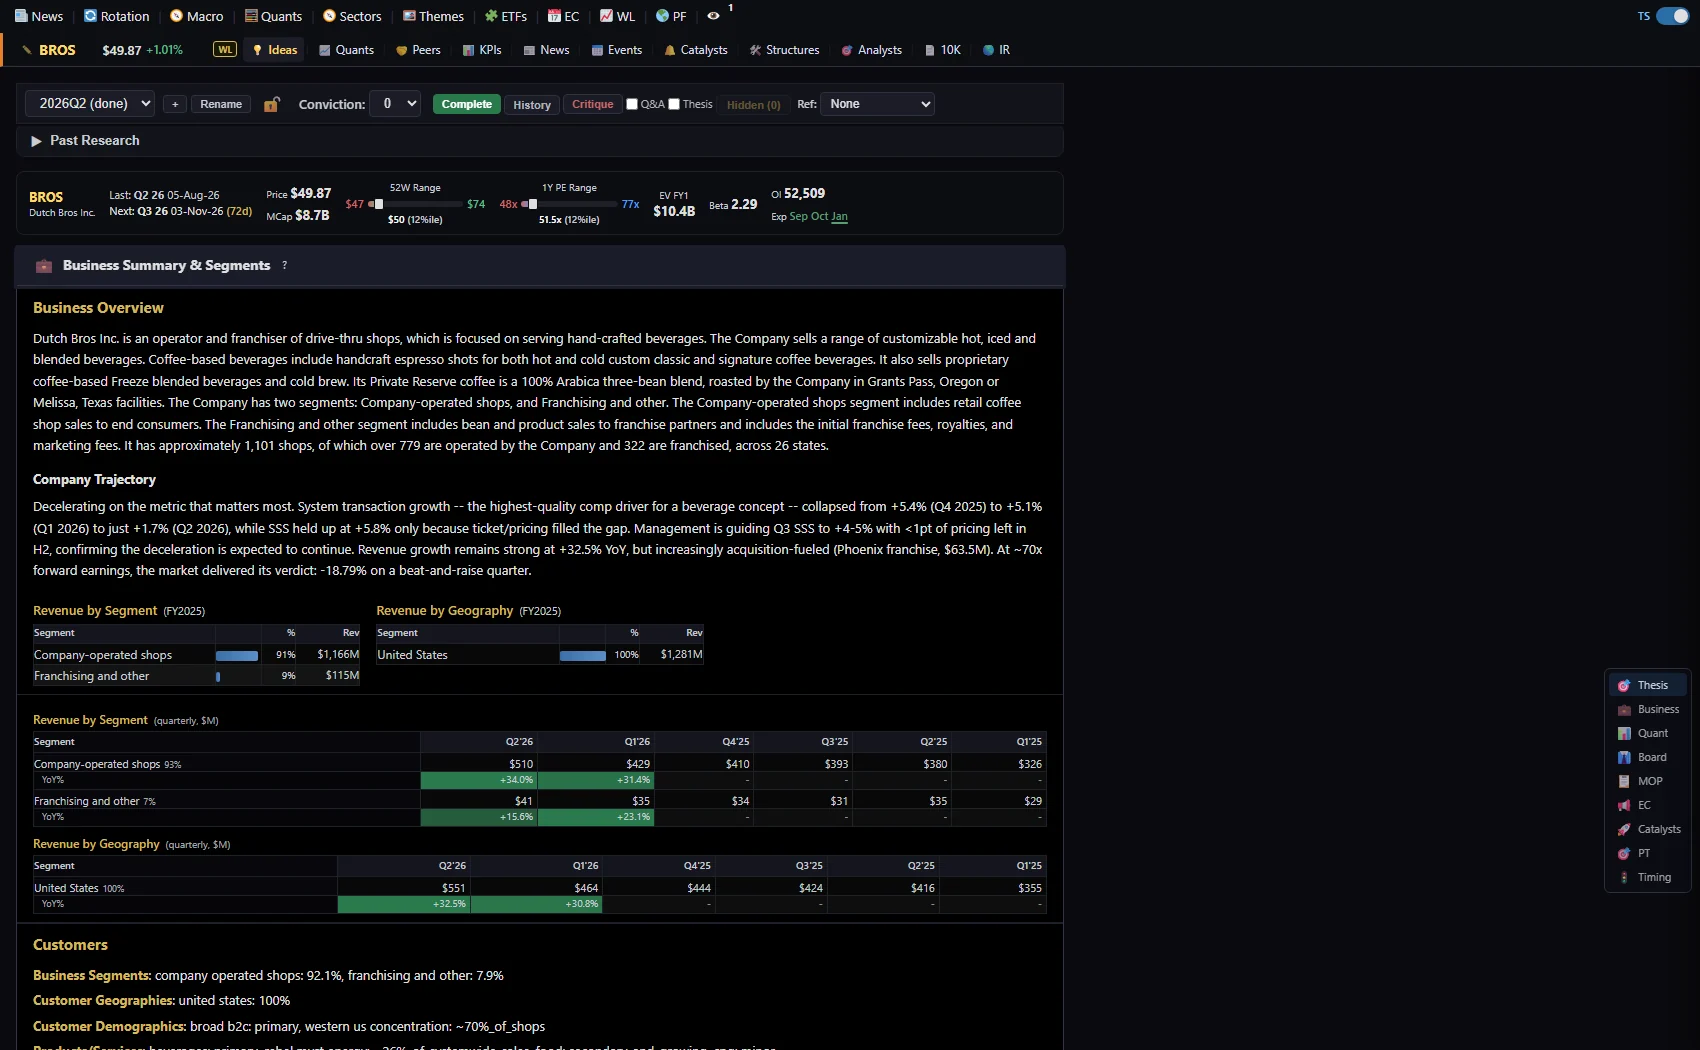This screenshot has width=1700, height=1050.
Task: Click the Jan expiry link
Action: tap(839, 216)
